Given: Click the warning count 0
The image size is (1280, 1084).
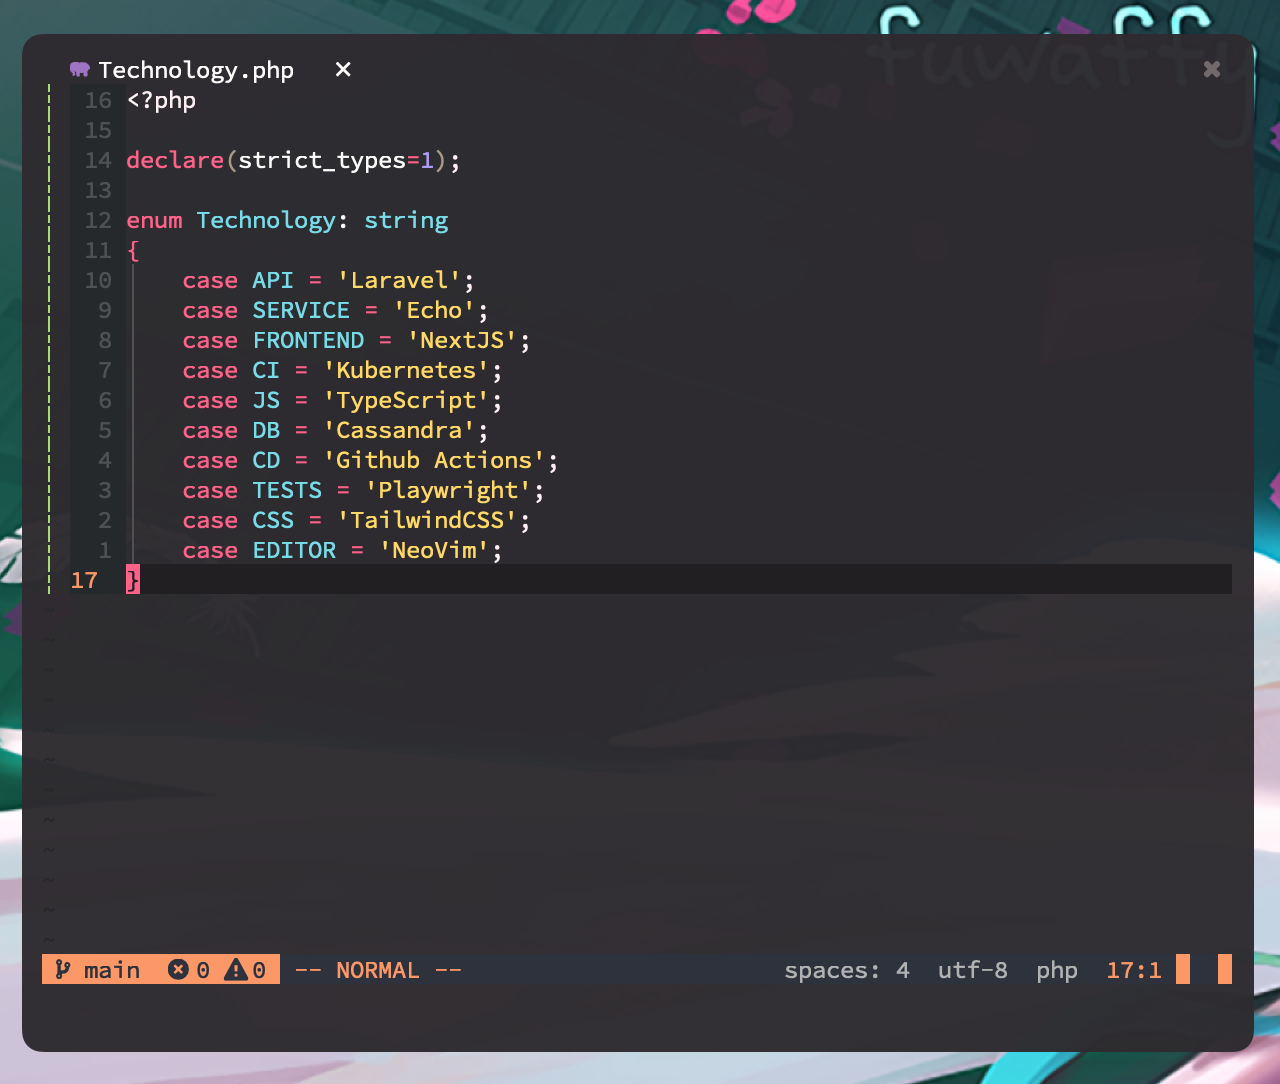Looking at the screenshot, I should coord(259,970).
